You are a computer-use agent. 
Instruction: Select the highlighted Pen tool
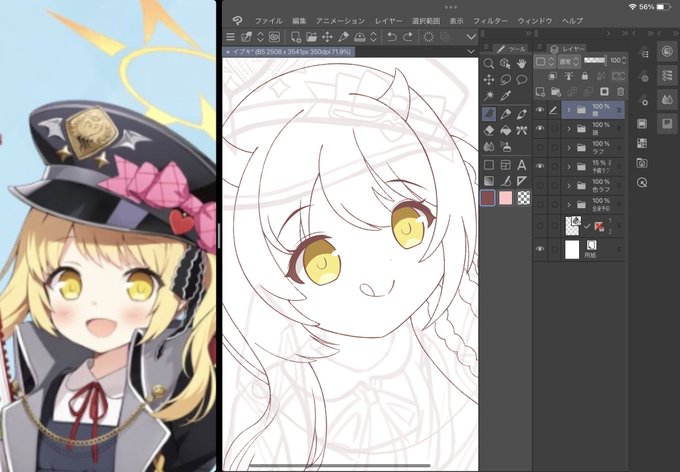click(x=489, y=114)
